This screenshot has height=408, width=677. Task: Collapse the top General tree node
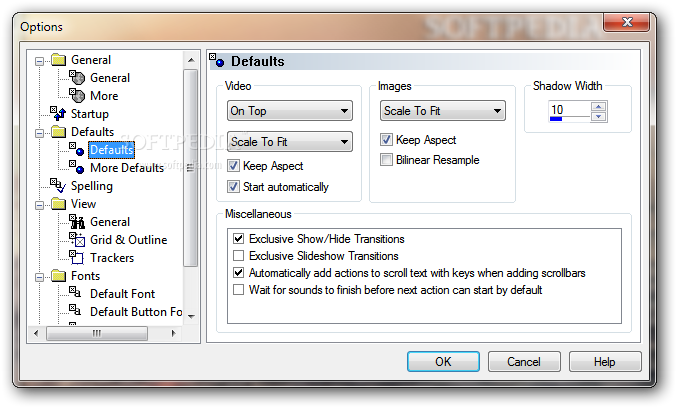coord(39,61)
